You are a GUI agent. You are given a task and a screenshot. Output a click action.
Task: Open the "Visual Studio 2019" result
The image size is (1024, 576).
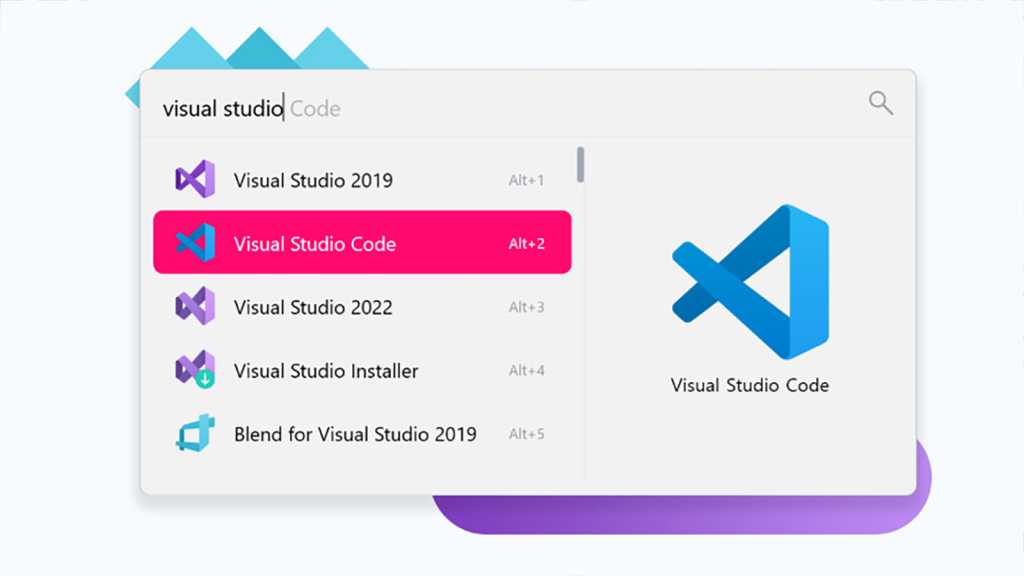coord(362,180)
